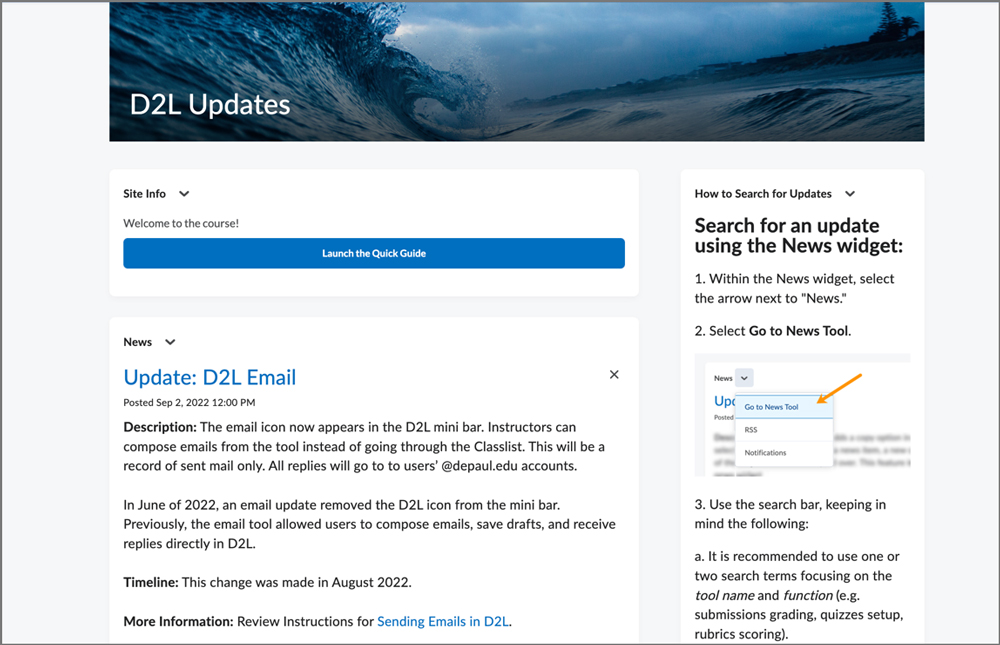Open the News widget dropdown arrow

170,342
